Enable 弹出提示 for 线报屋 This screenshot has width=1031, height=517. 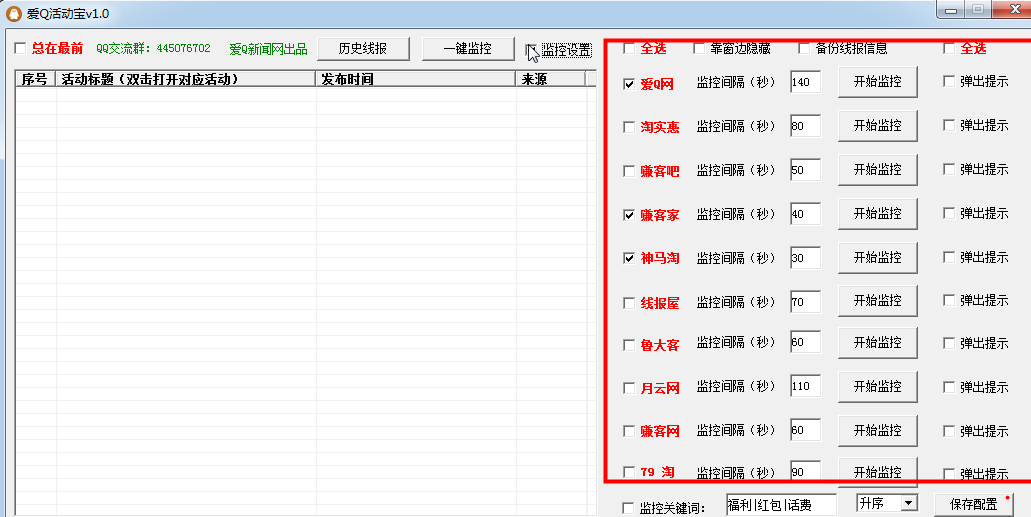click(949, 300)
